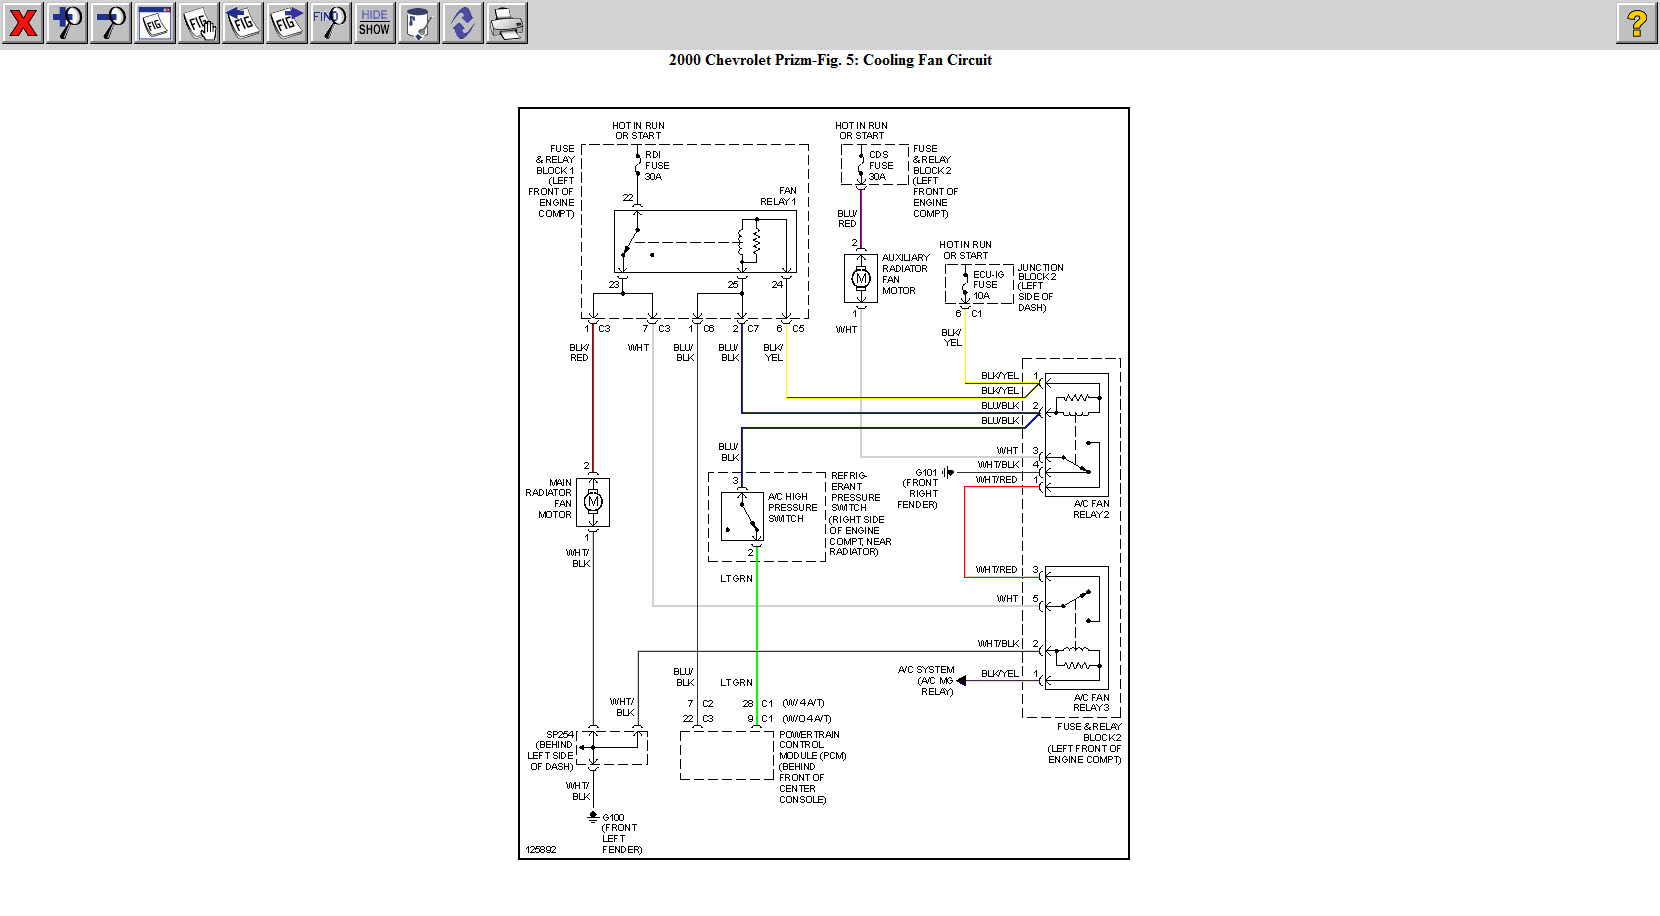Go to the previous figure

pos(243,23)
